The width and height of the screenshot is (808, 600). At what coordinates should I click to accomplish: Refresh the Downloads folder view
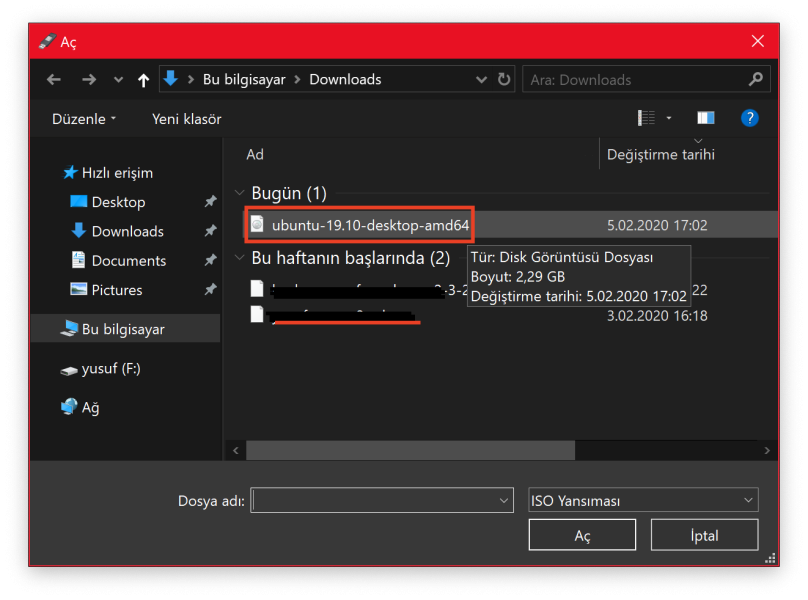point(504,80)
